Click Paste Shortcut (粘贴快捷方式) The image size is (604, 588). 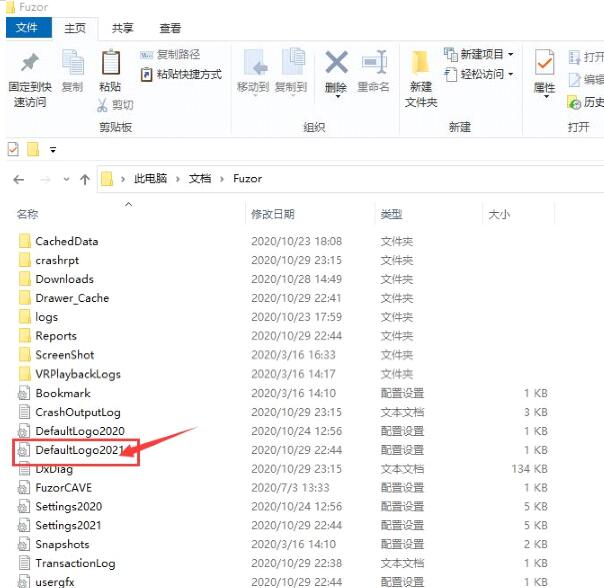(181, 74)
